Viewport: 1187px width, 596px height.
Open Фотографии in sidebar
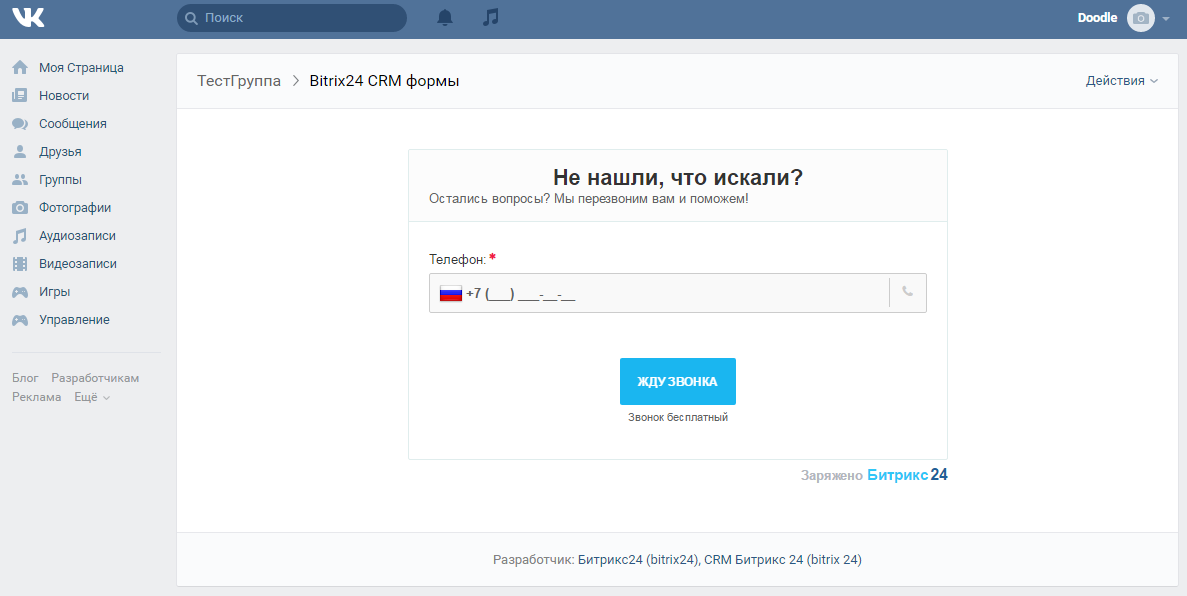(75, 208)
